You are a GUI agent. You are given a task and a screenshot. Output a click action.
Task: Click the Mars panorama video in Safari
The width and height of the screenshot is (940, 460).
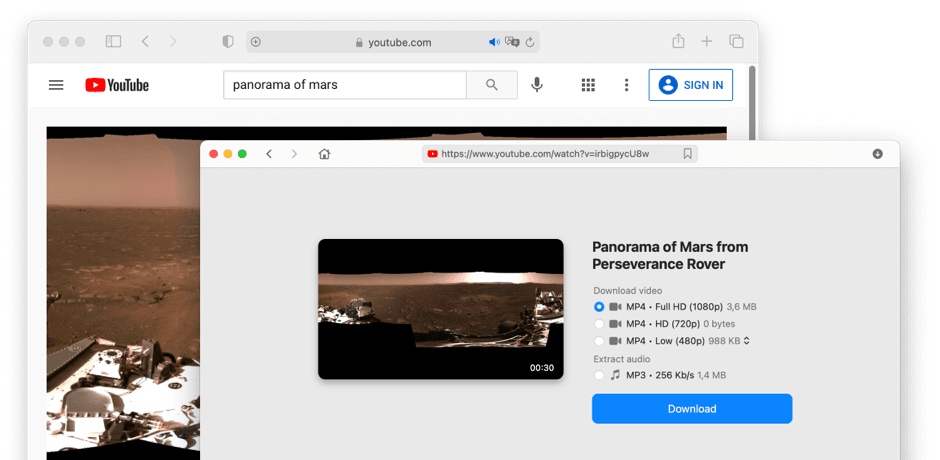[x=123, y=293]
